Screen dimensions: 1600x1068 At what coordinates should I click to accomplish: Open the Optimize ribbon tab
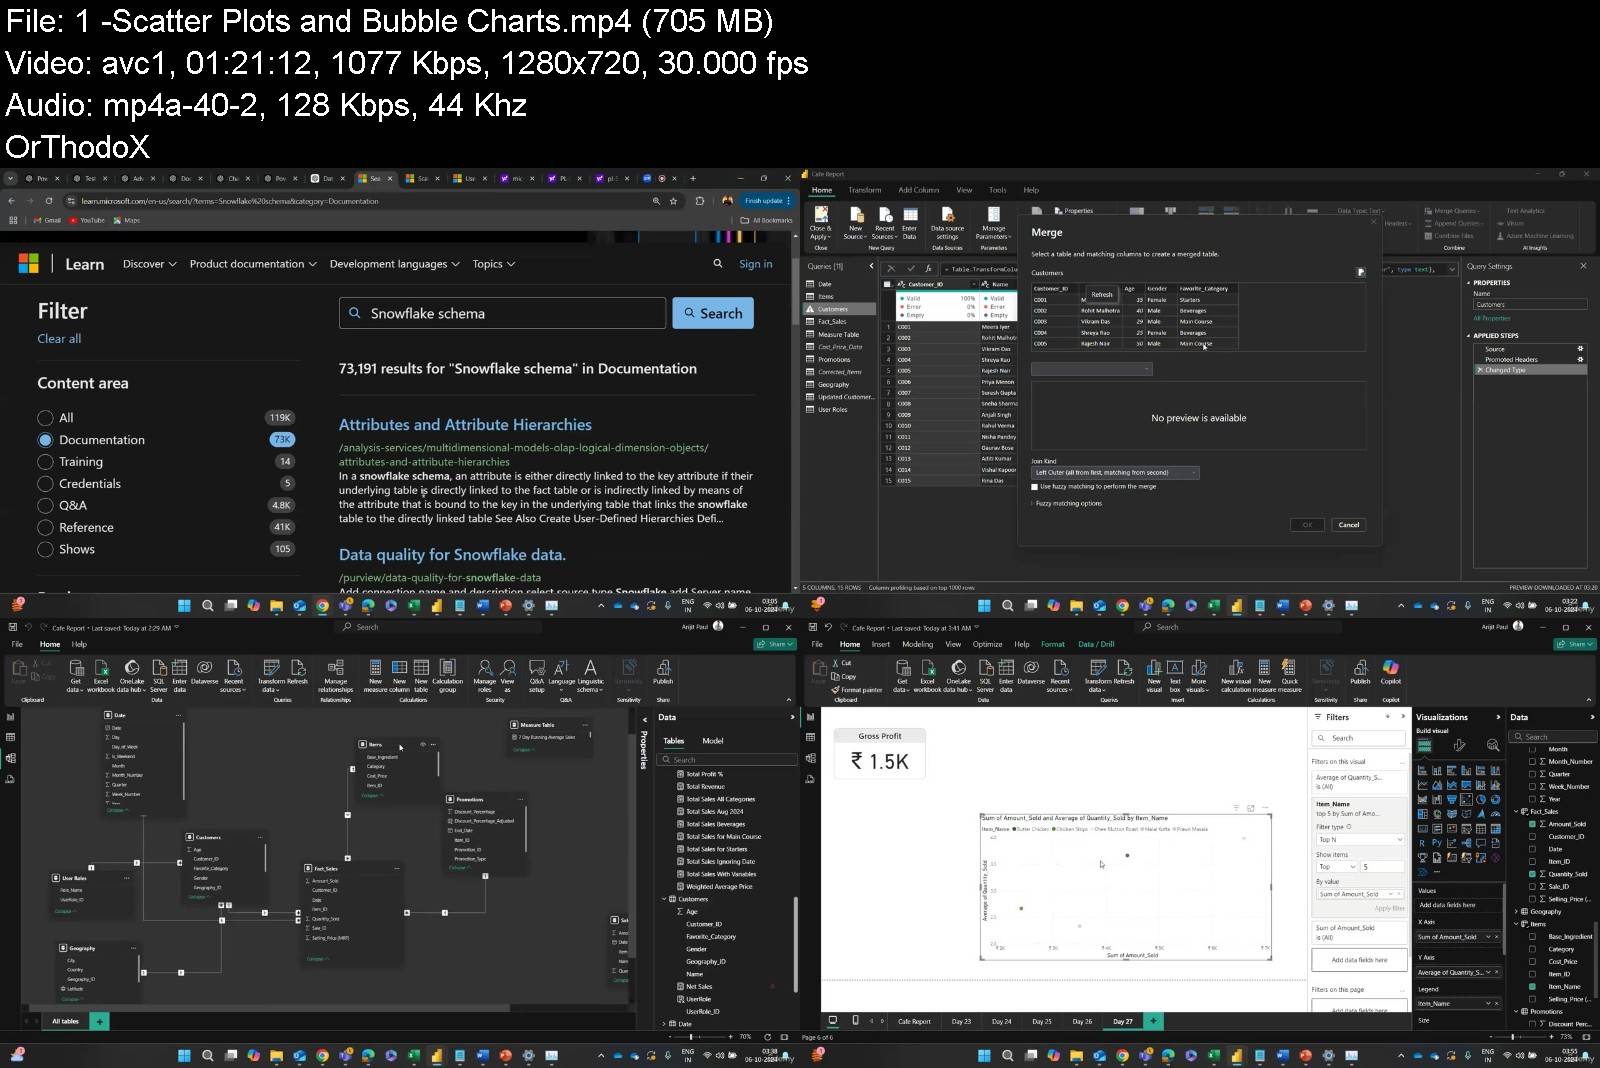click(987, 644)
